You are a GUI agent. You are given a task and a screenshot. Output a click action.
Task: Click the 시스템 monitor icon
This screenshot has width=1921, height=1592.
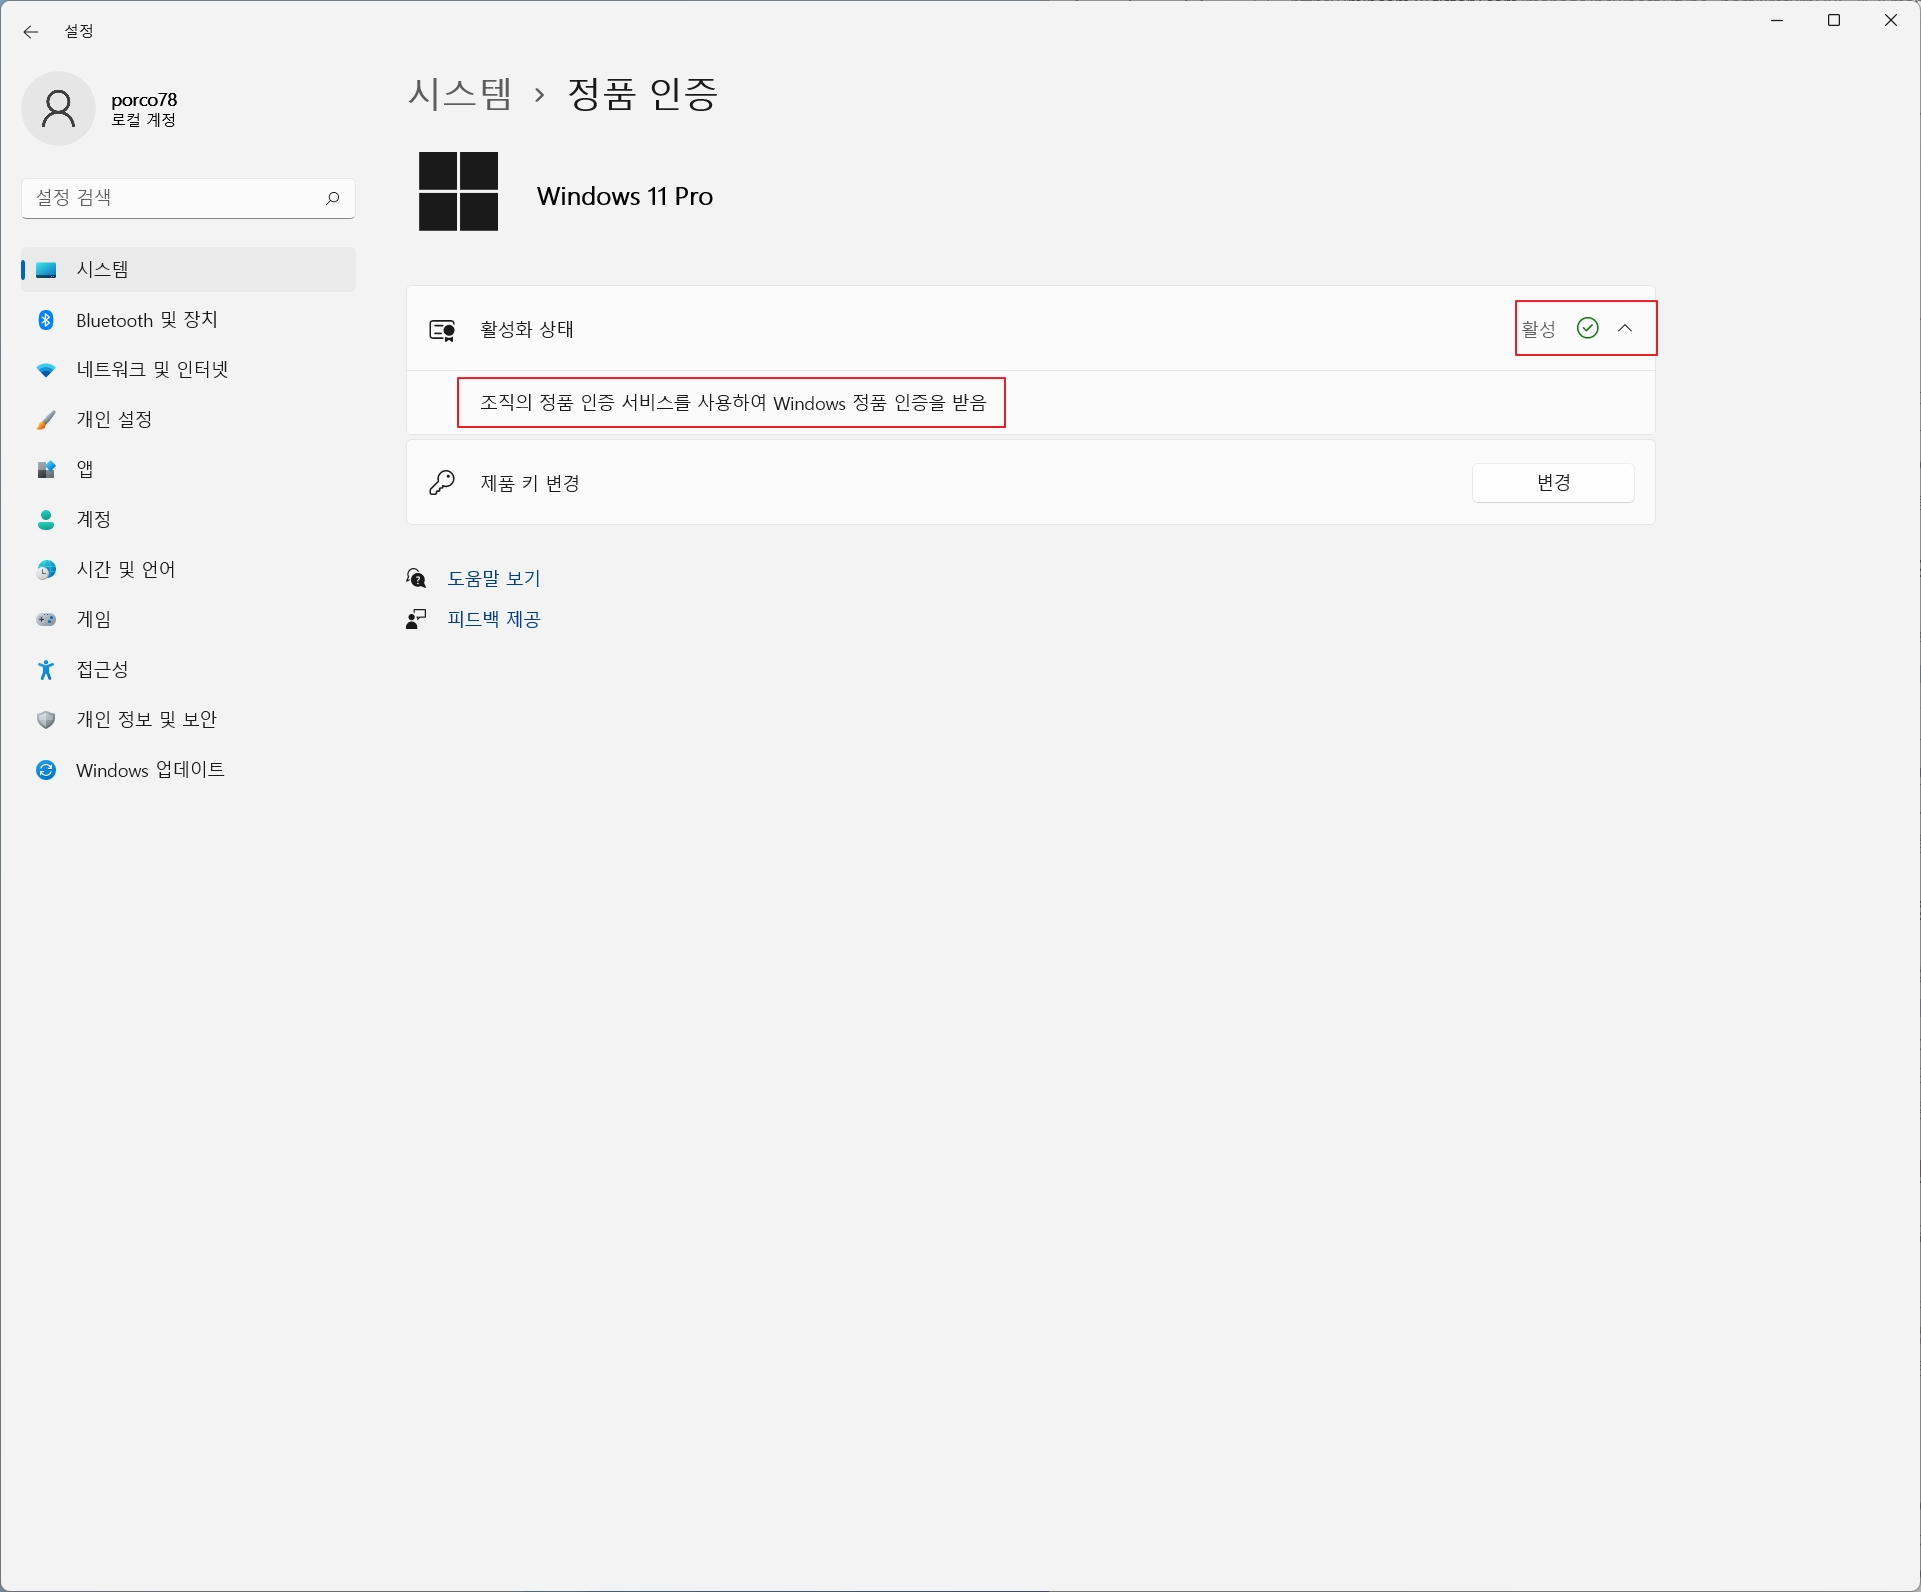click(46, 270)
